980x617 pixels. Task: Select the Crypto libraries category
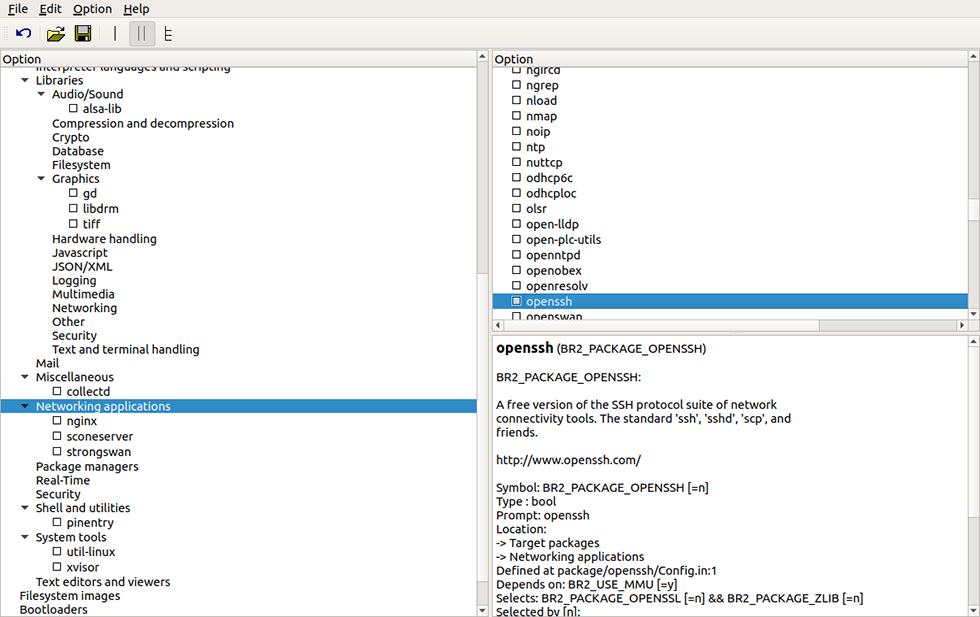coord(71,138)
